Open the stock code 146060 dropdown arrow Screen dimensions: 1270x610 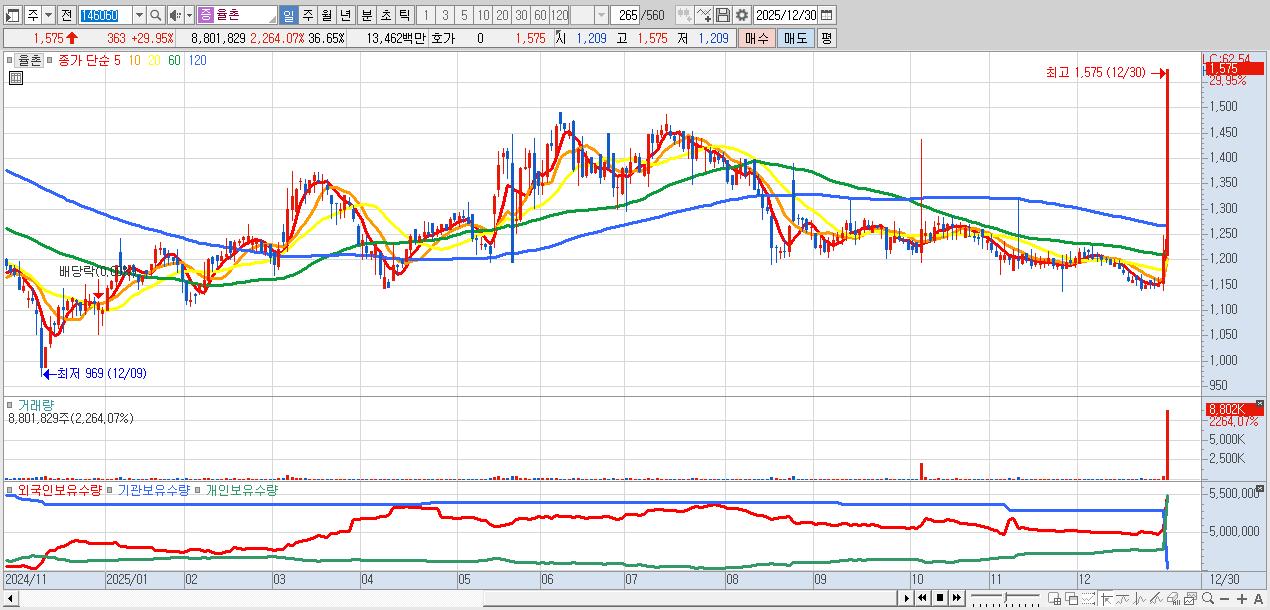pyautogui.click(x=138, y=15)
